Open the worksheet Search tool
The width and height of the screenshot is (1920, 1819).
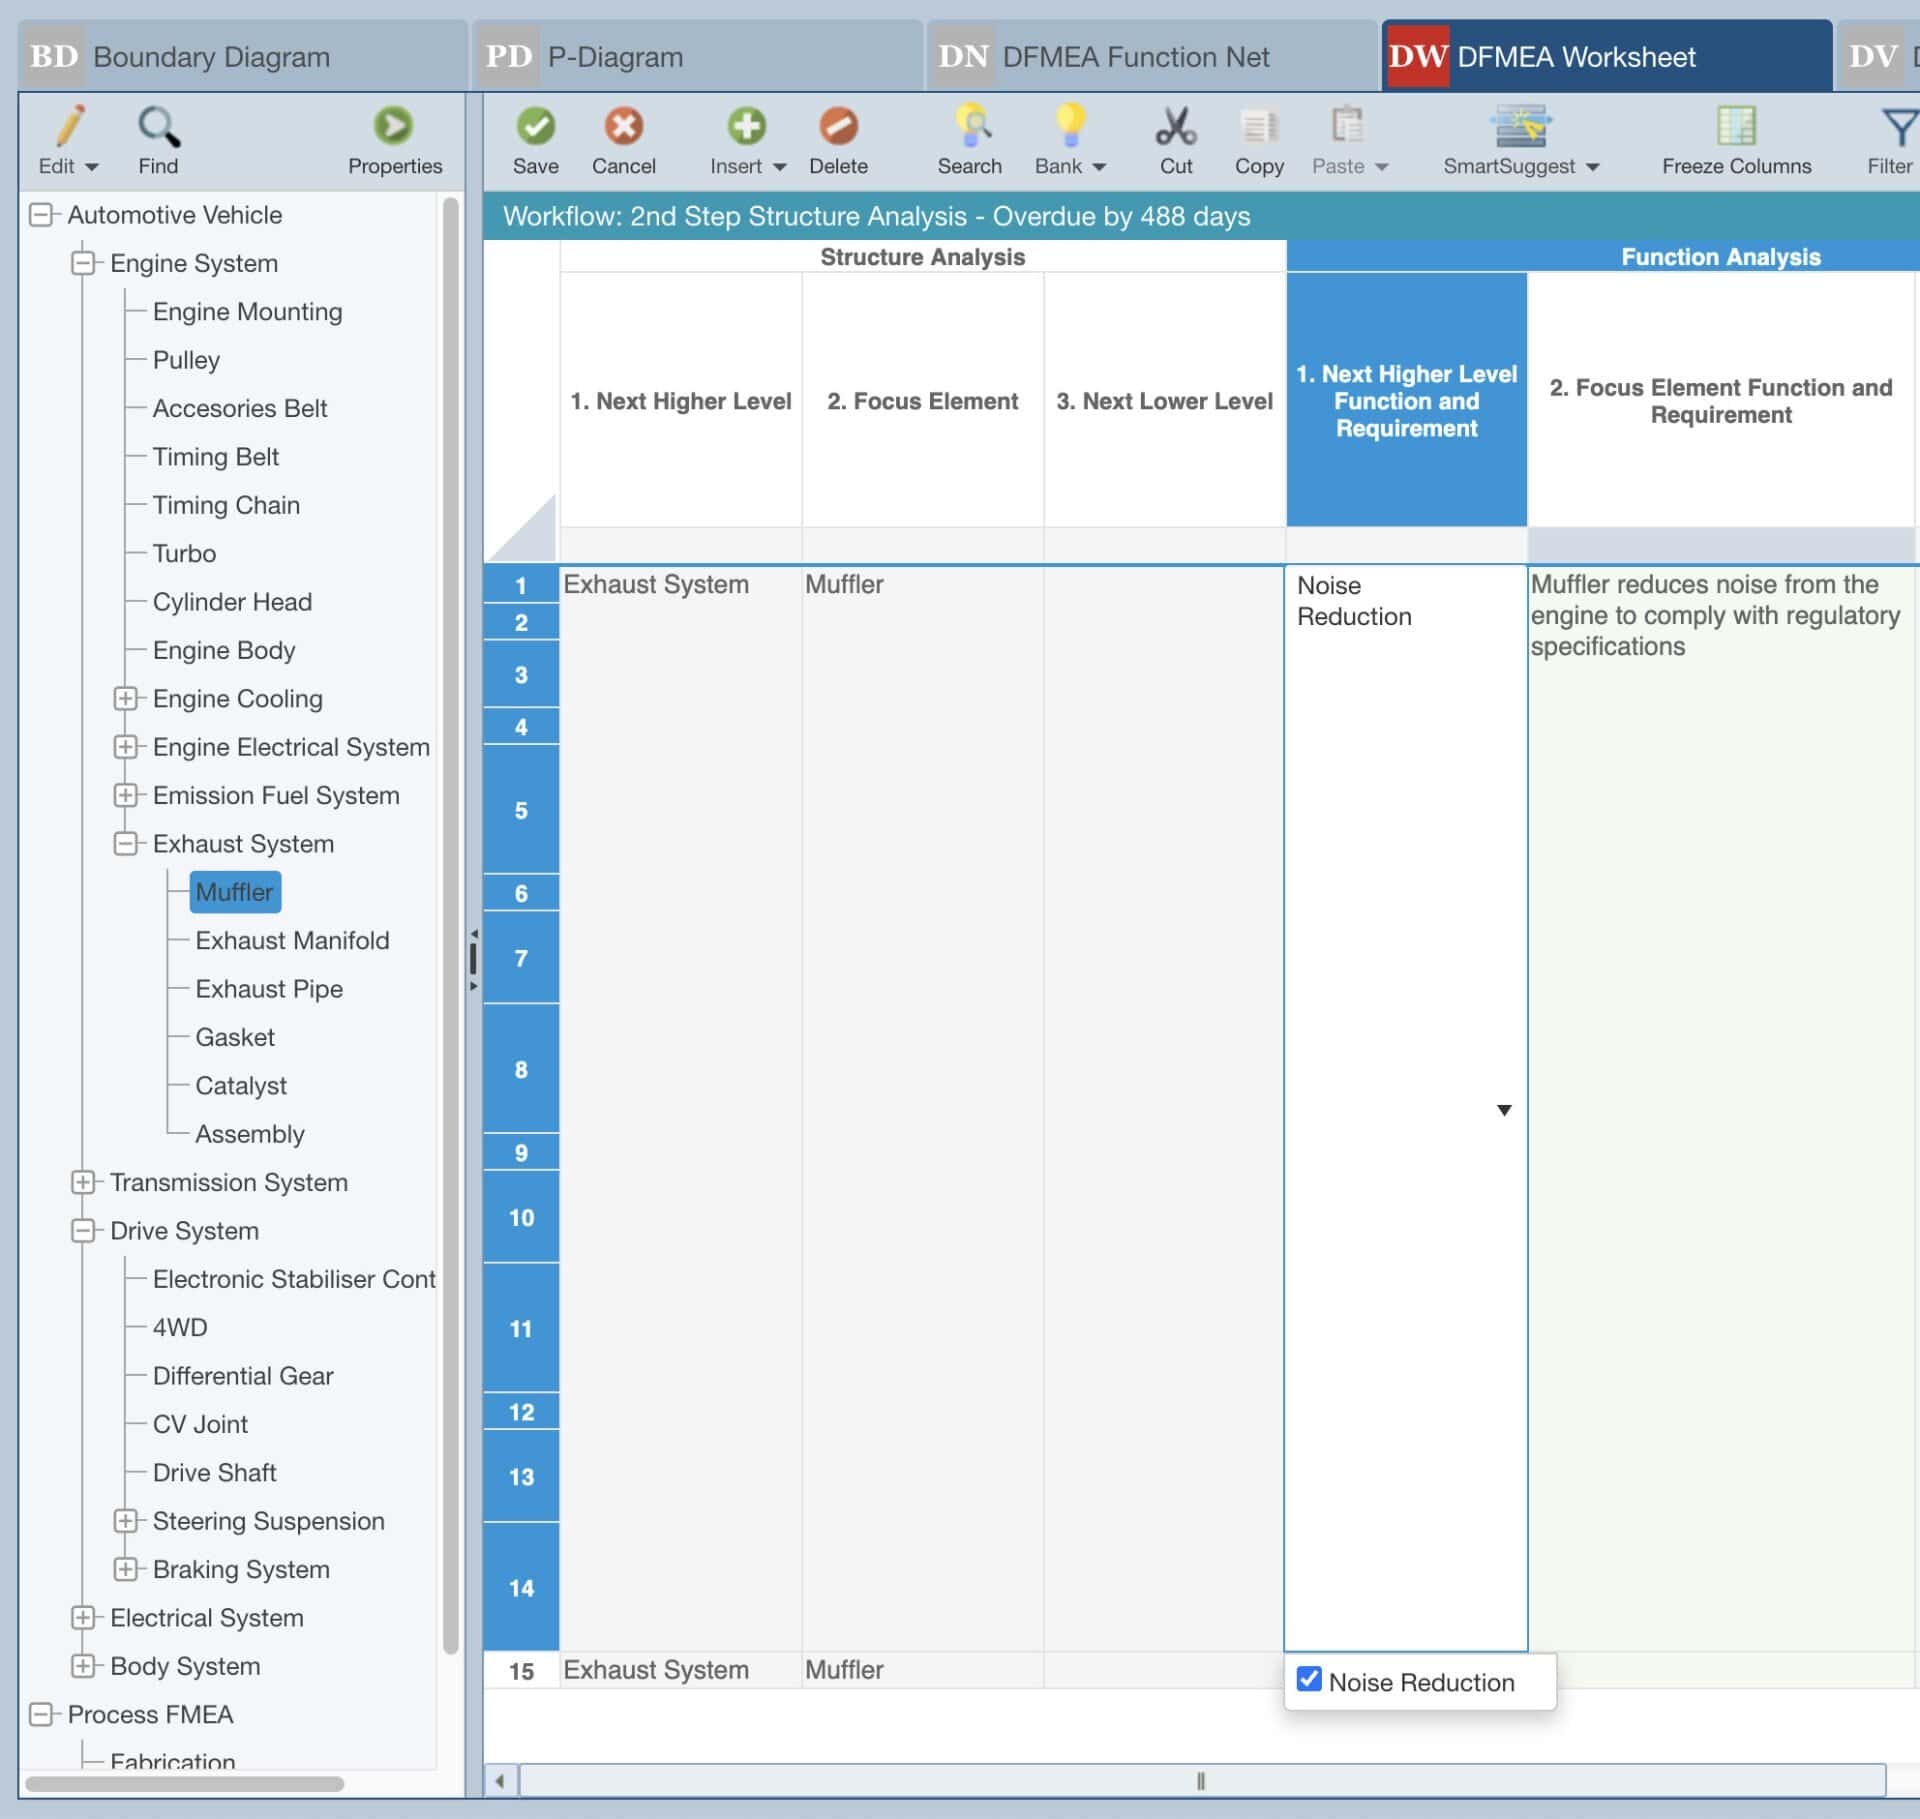(x=968, y=140)
